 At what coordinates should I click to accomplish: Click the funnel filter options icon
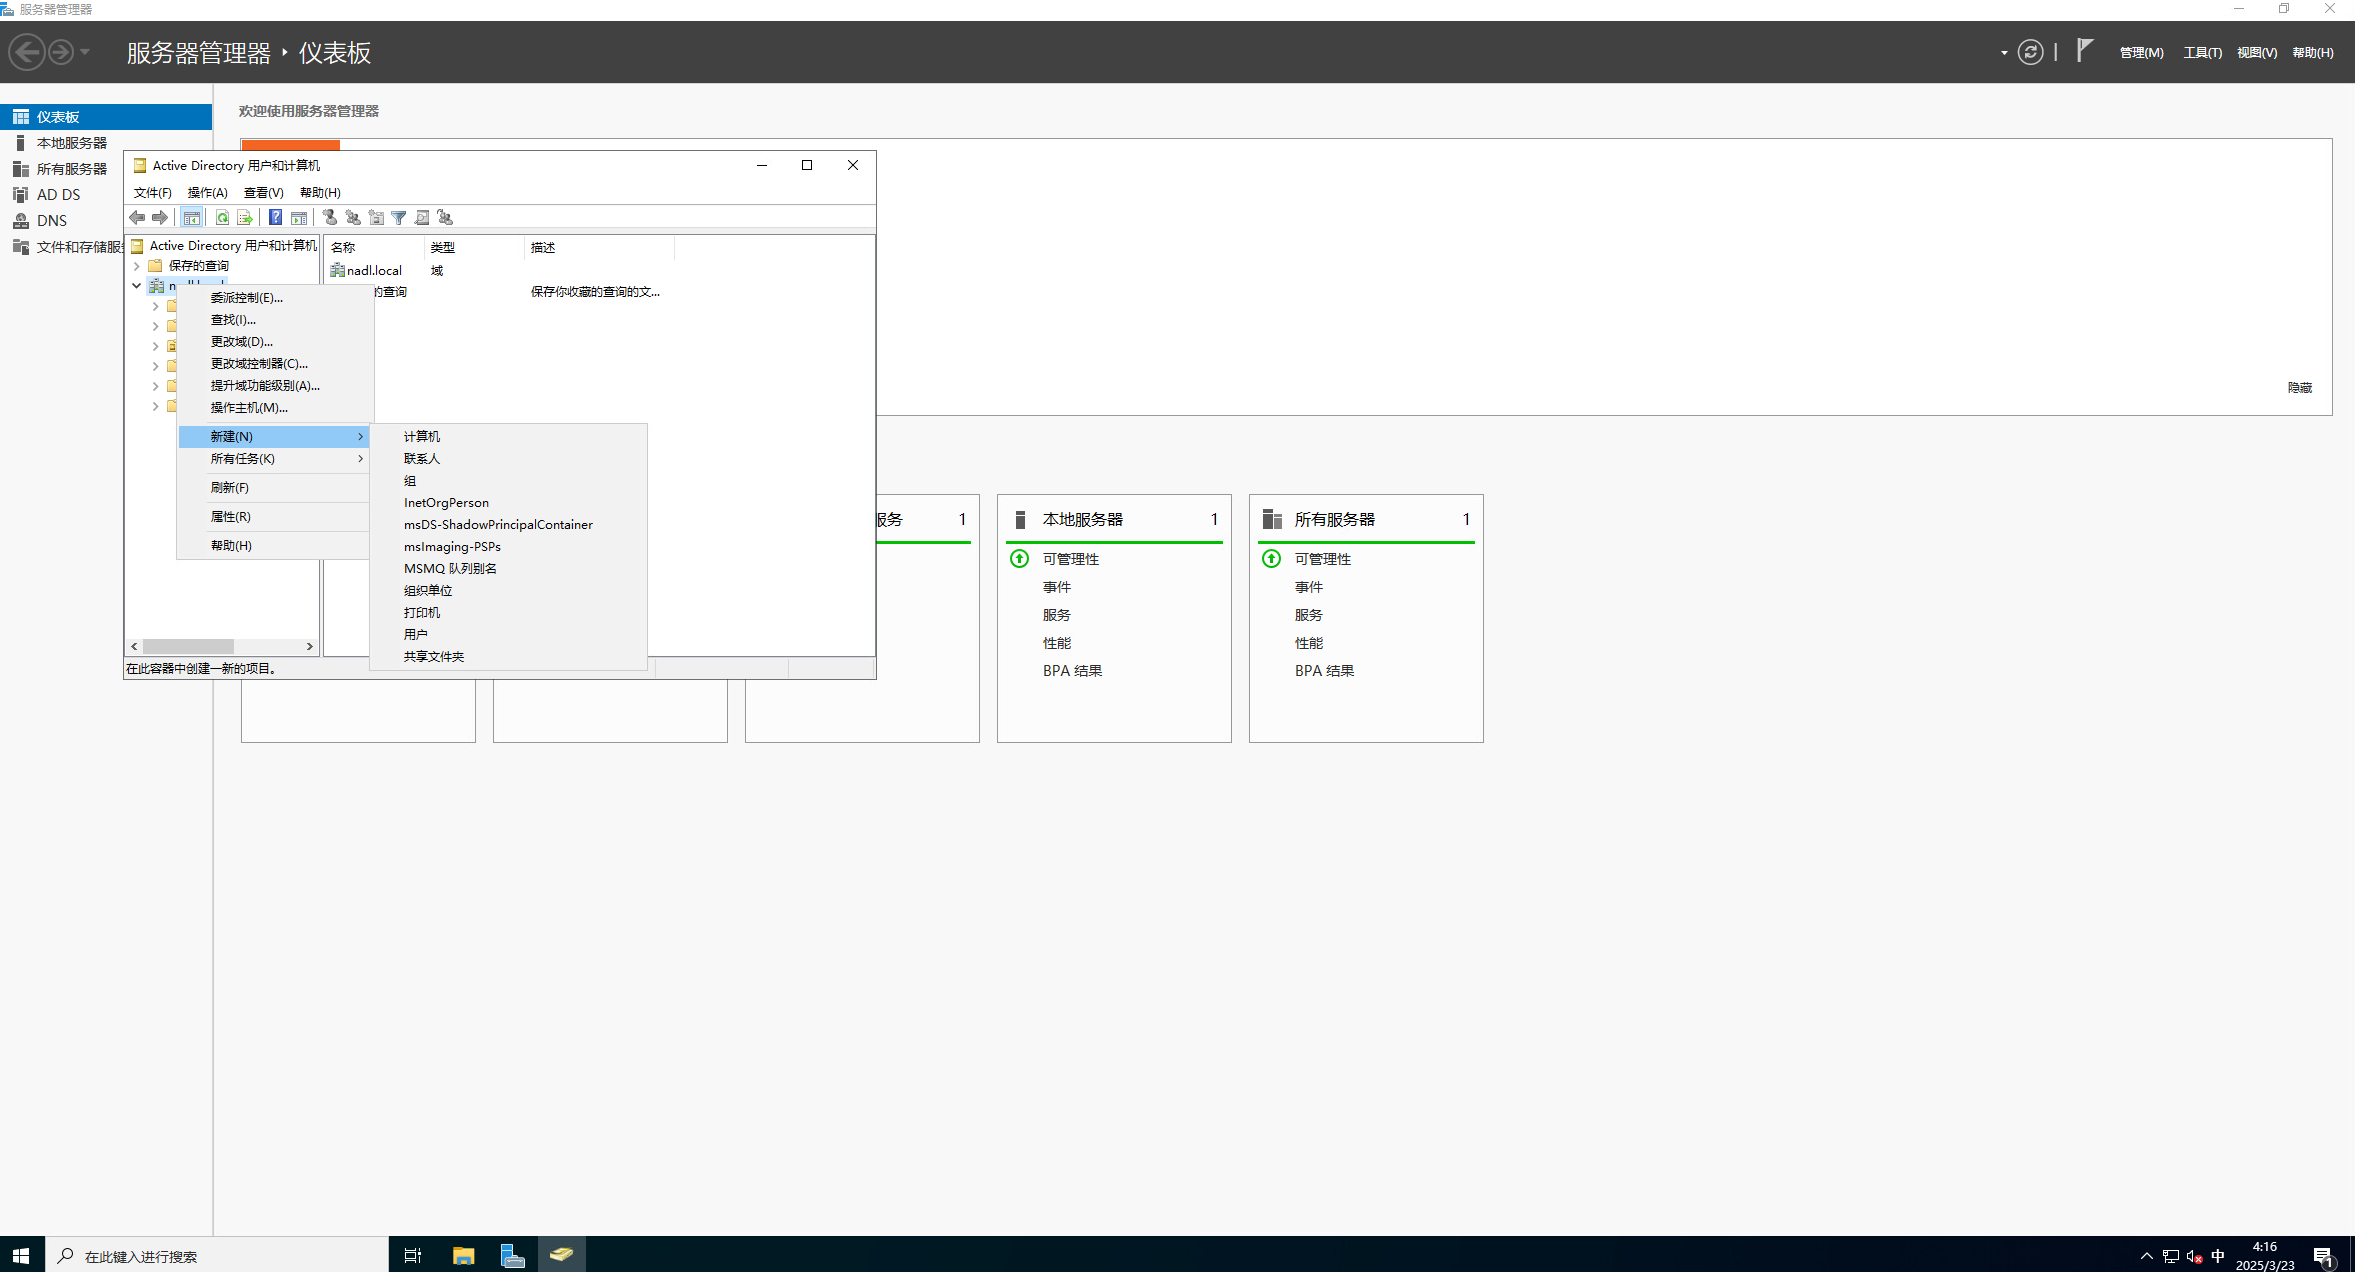coord(399,218)
